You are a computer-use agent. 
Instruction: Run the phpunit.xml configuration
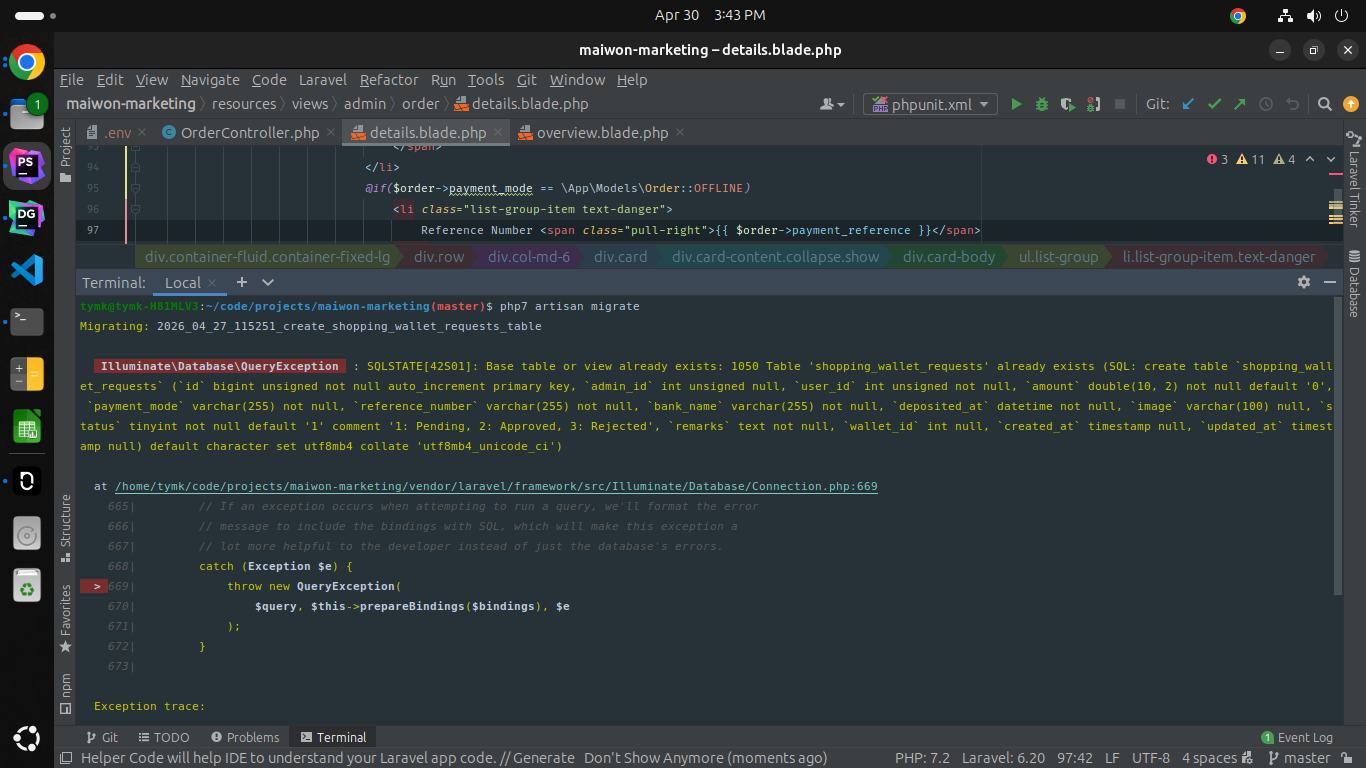click(x=1016, y=104)
